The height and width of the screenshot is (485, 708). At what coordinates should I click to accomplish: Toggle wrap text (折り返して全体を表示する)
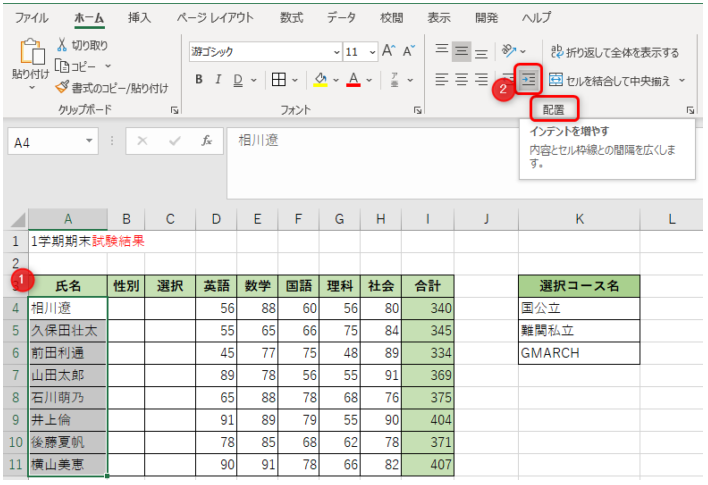coord(613,52)
